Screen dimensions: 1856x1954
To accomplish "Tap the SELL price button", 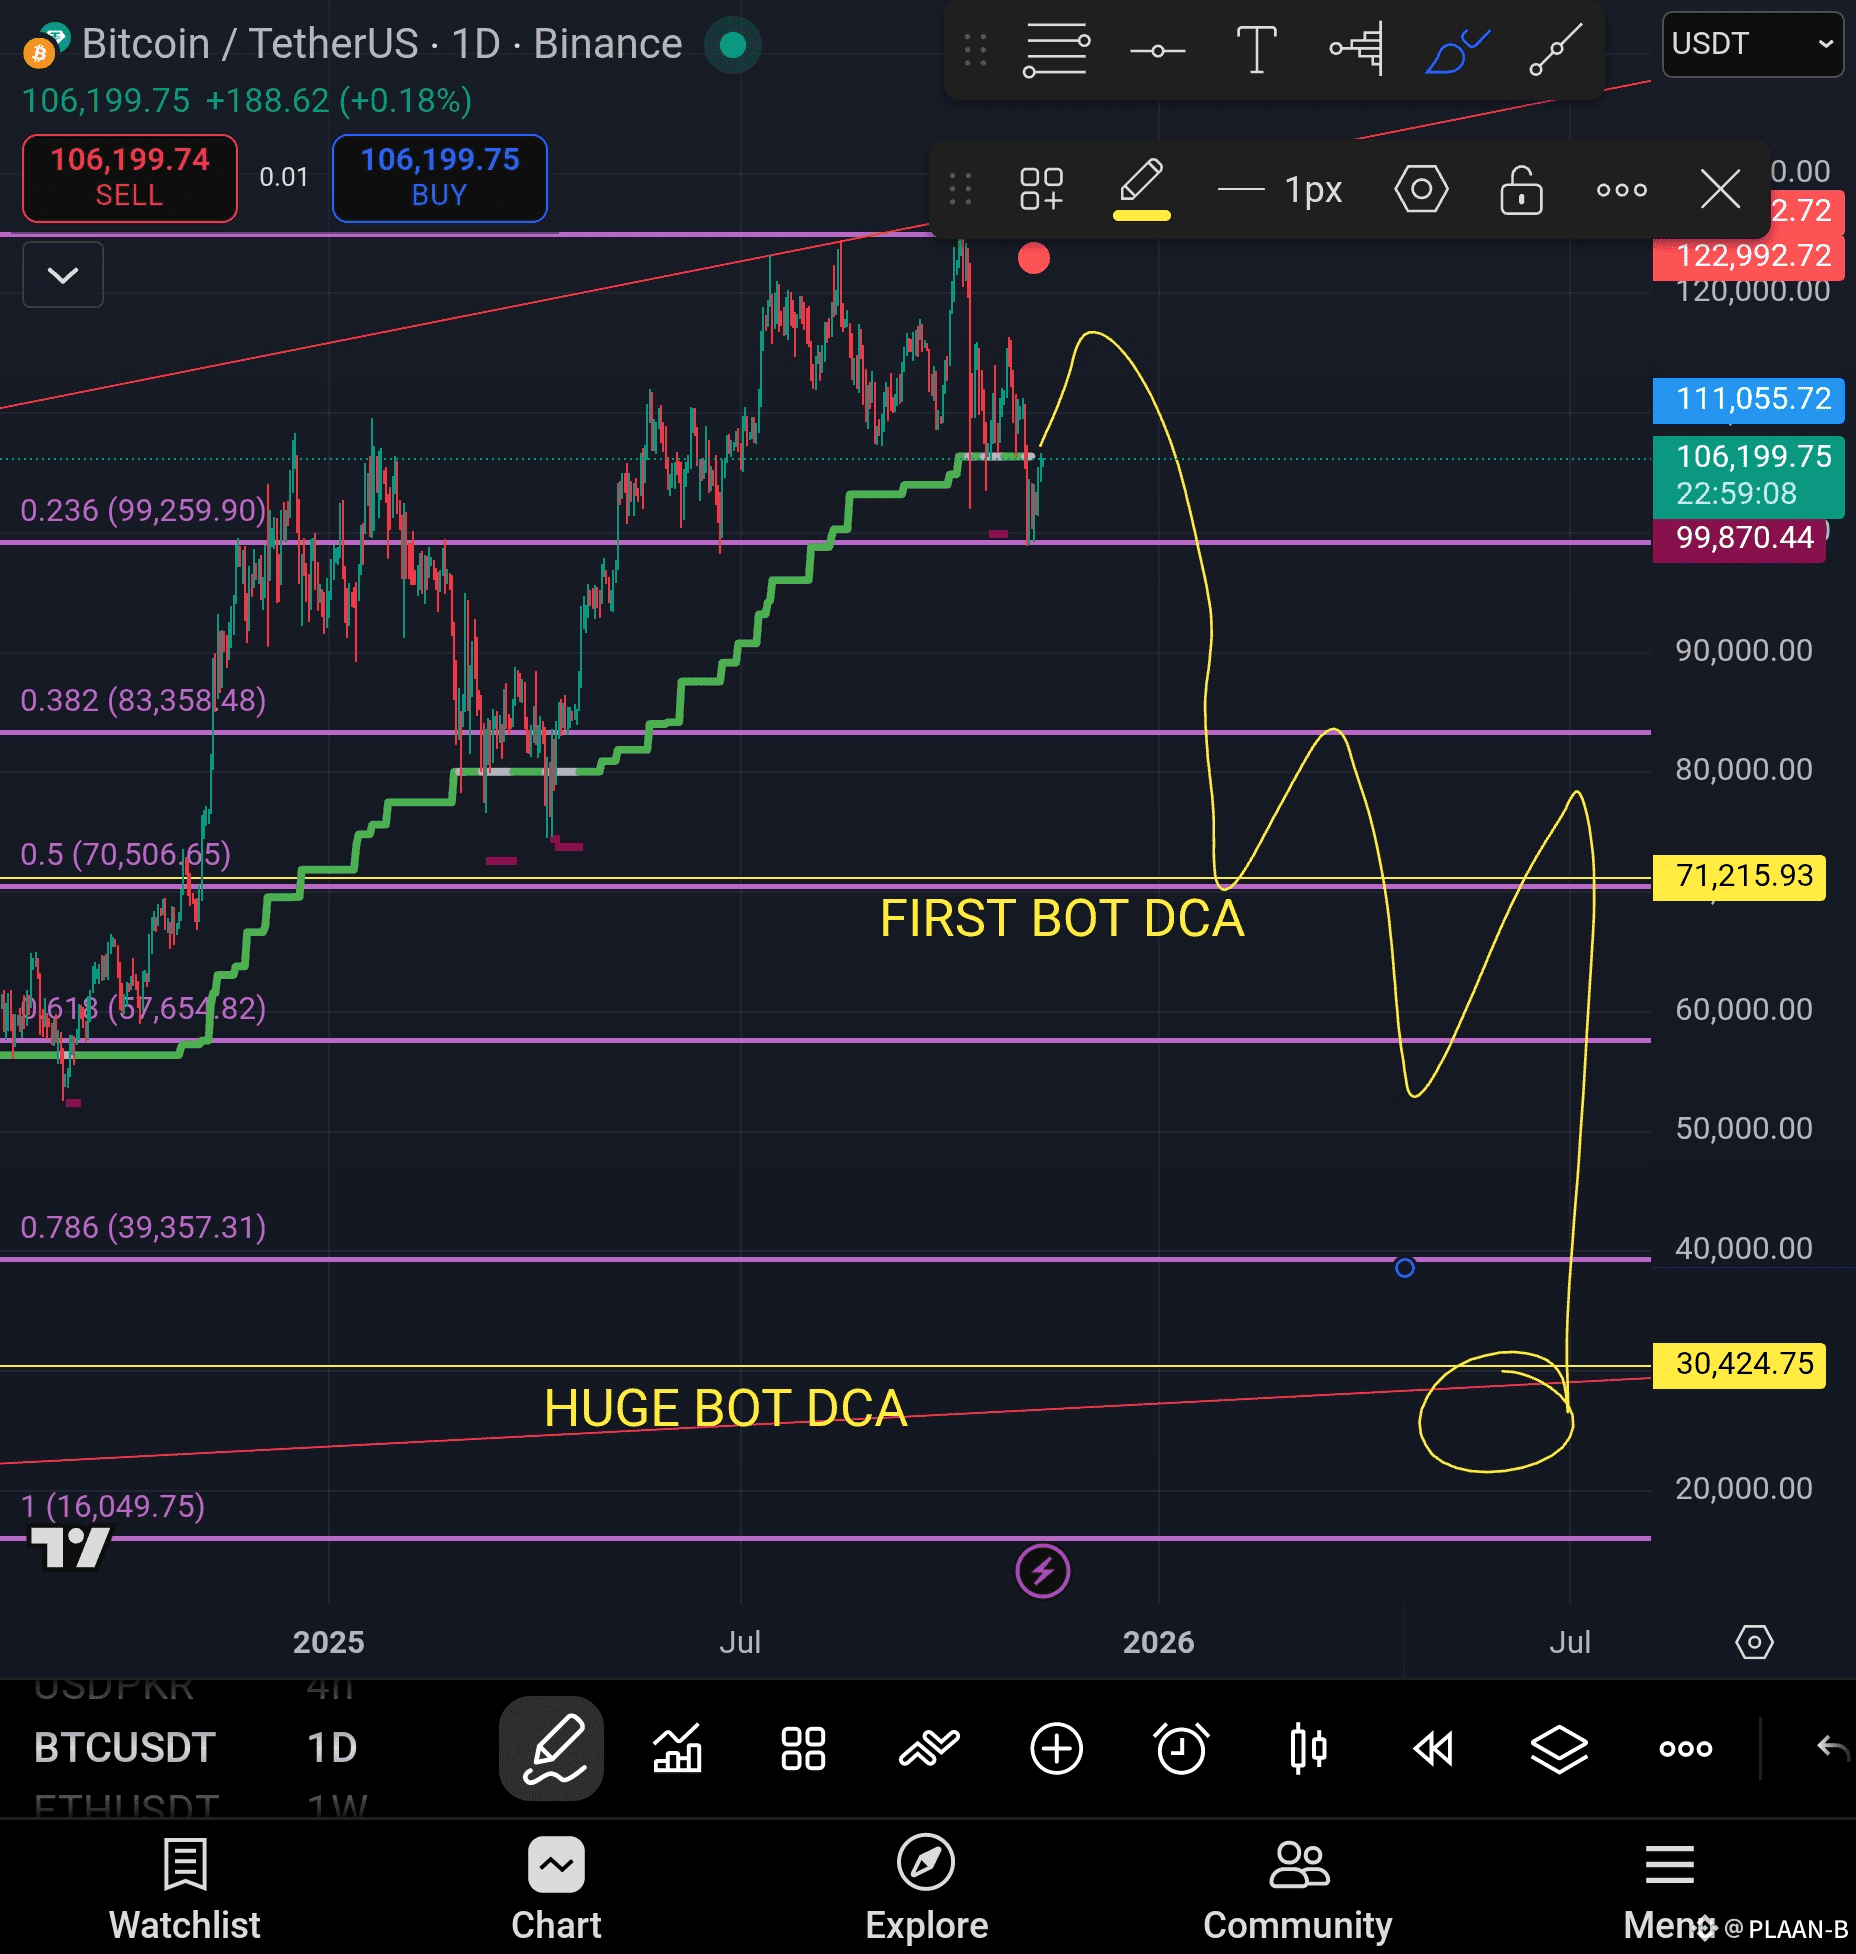I will pyautogui.click(x=130, y=178).
